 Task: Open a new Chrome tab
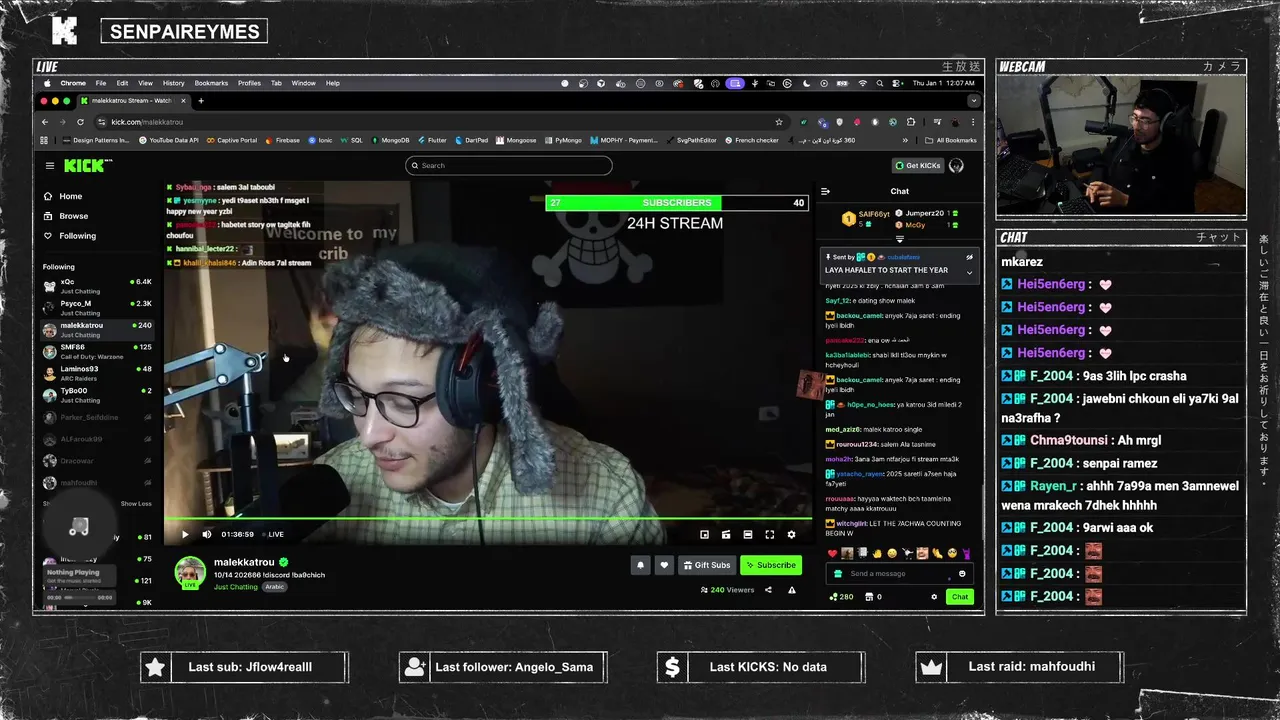[201, 101]
